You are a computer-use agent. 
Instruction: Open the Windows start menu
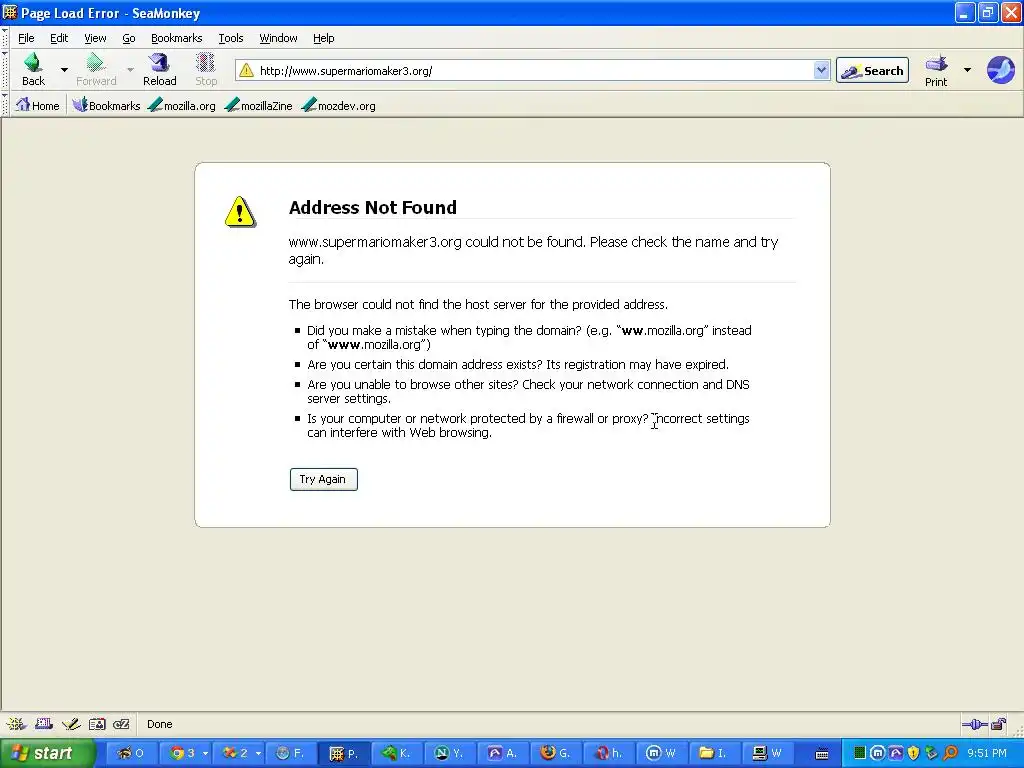tap(46, 753)
